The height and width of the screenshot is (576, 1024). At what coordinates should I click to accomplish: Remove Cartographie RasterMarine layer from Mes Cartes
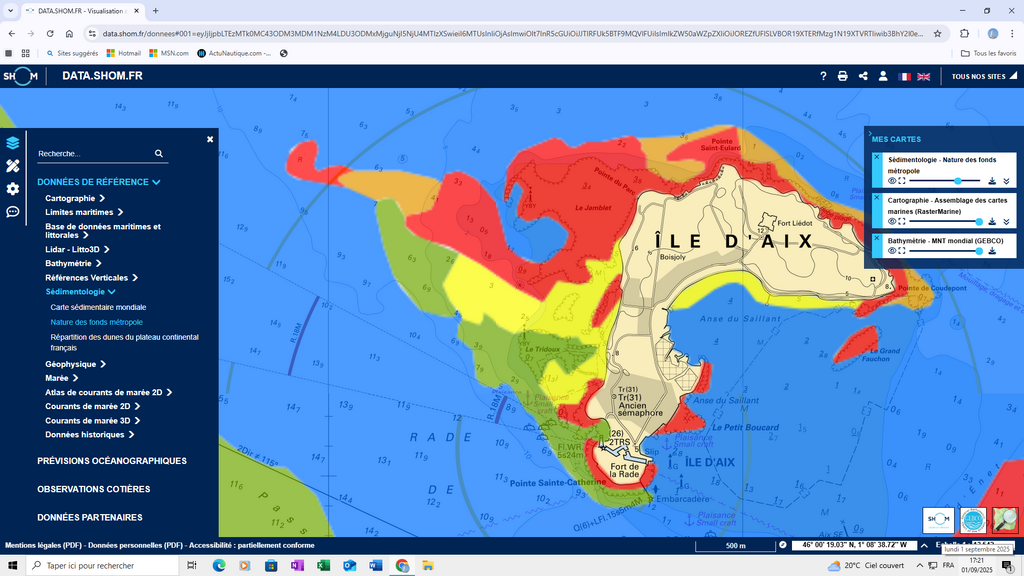tap(876, 198)
